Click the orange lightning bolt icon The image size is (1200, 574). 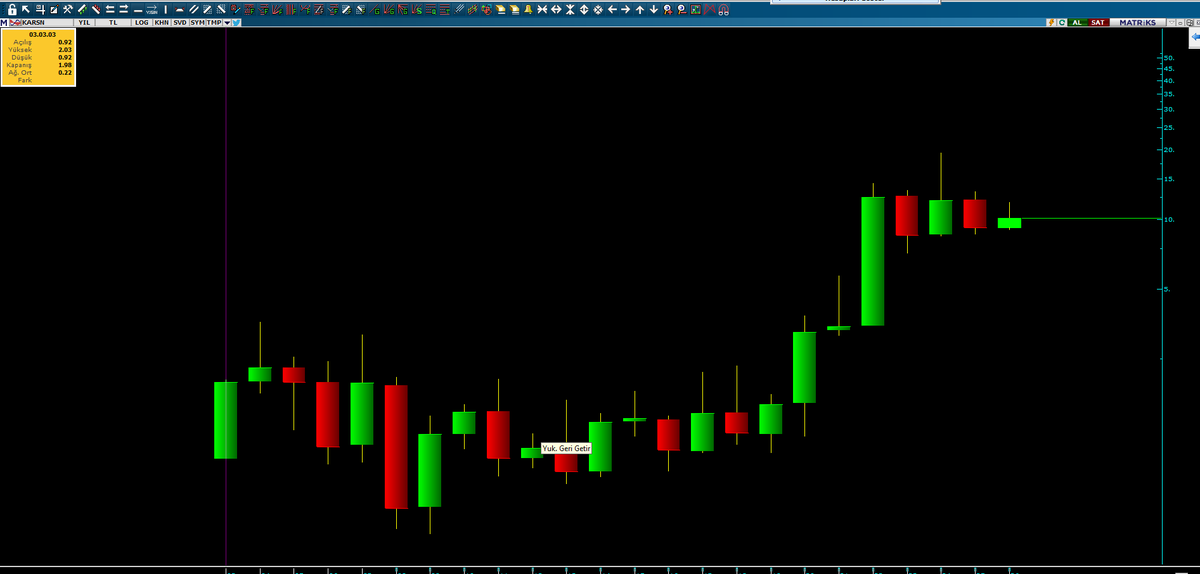[1051, 22]
